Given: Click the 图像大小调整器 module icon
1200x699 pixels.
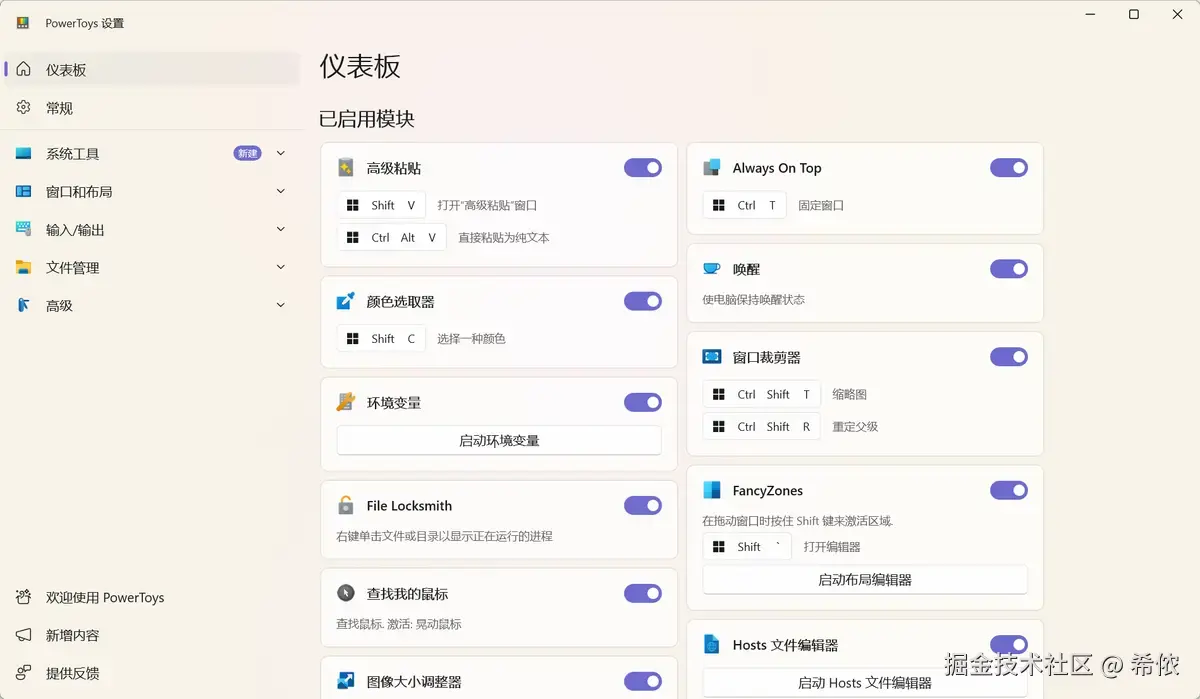Looking at the screenshot, I should [346, 682].
